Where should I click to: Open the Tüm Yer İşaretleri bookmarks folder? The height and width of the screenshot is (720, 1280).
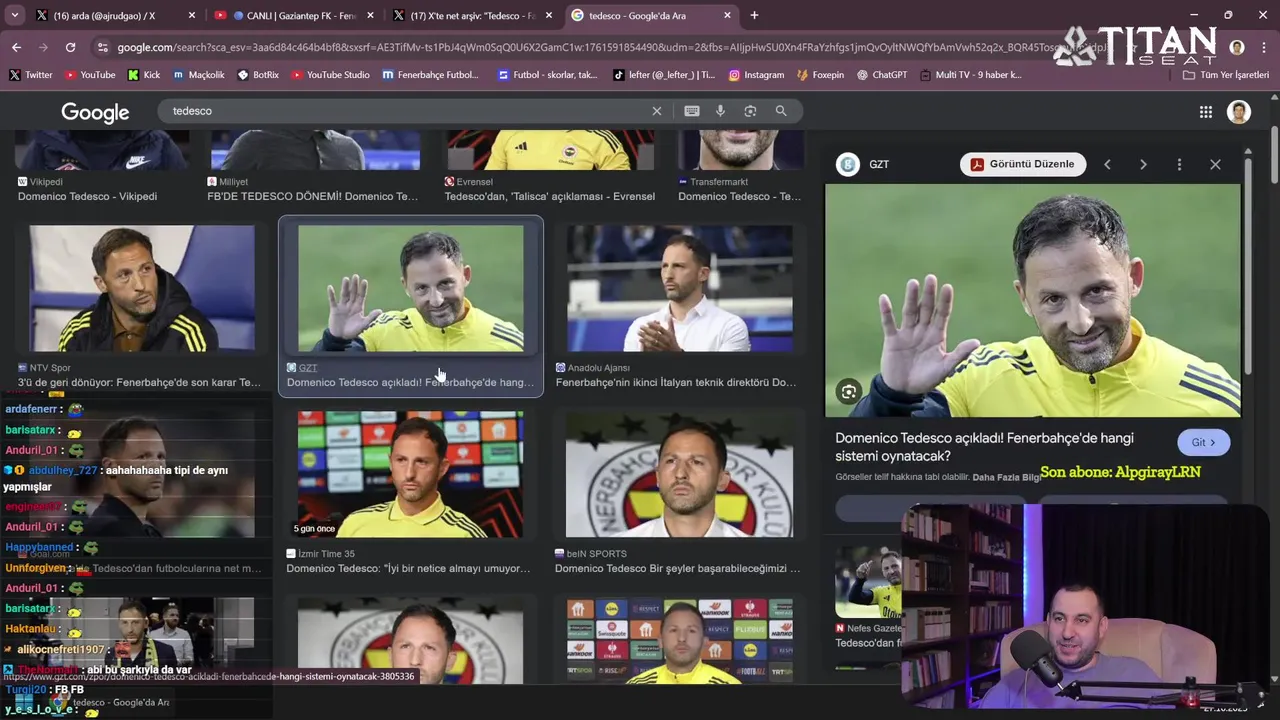click(1225, 75)
